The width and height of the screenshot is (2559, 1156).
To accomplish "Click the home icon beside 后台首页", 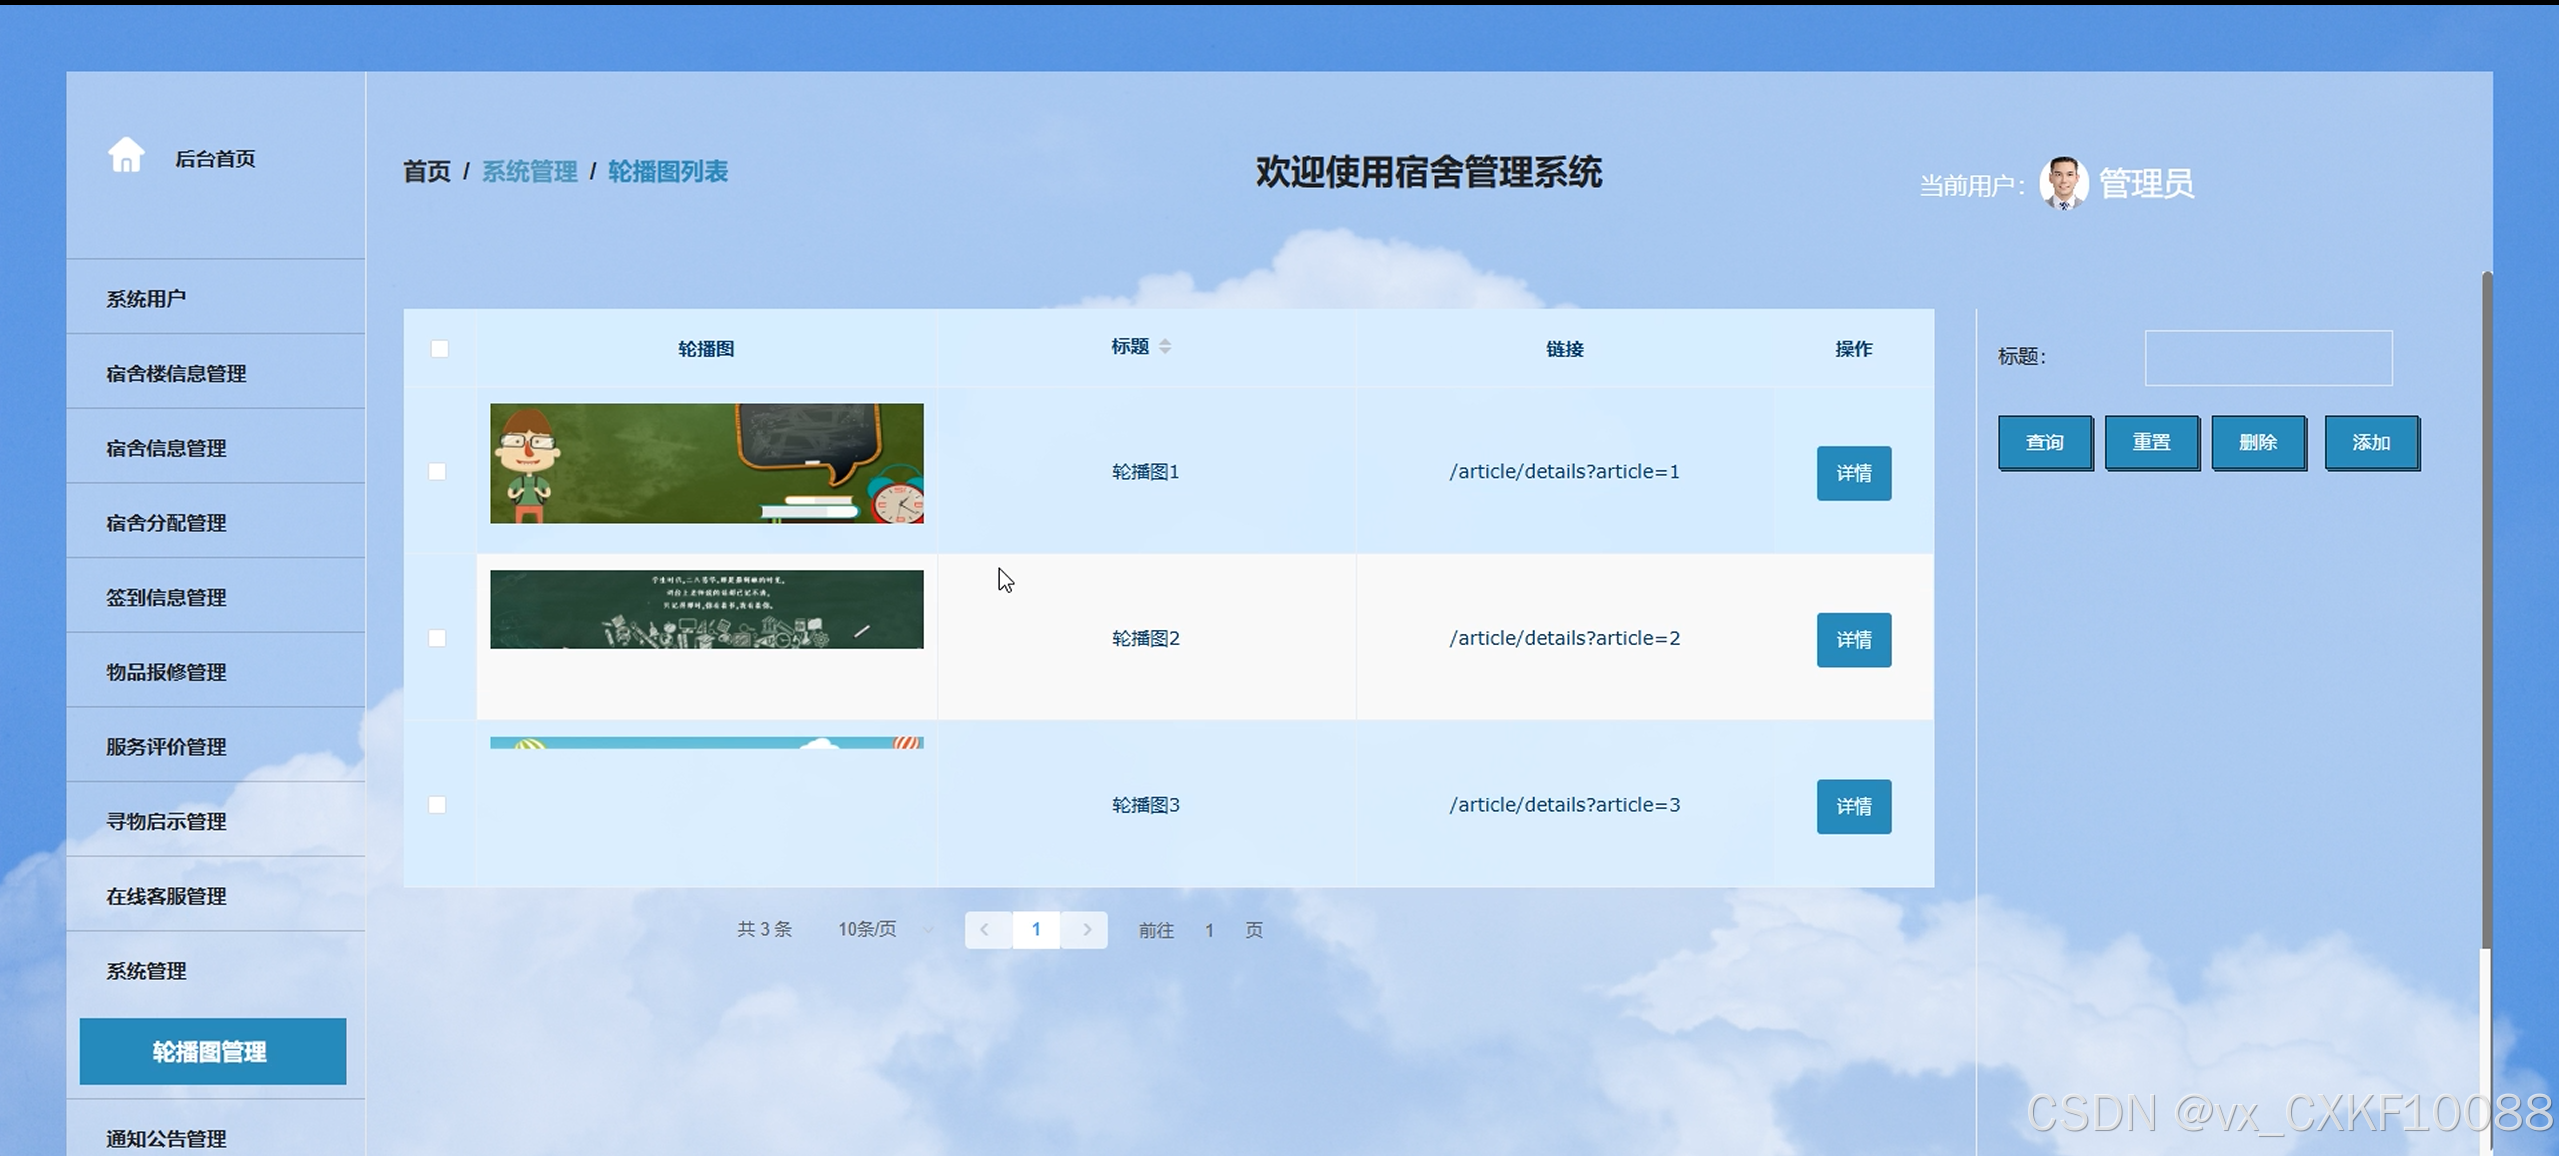I will pos(126,155).
